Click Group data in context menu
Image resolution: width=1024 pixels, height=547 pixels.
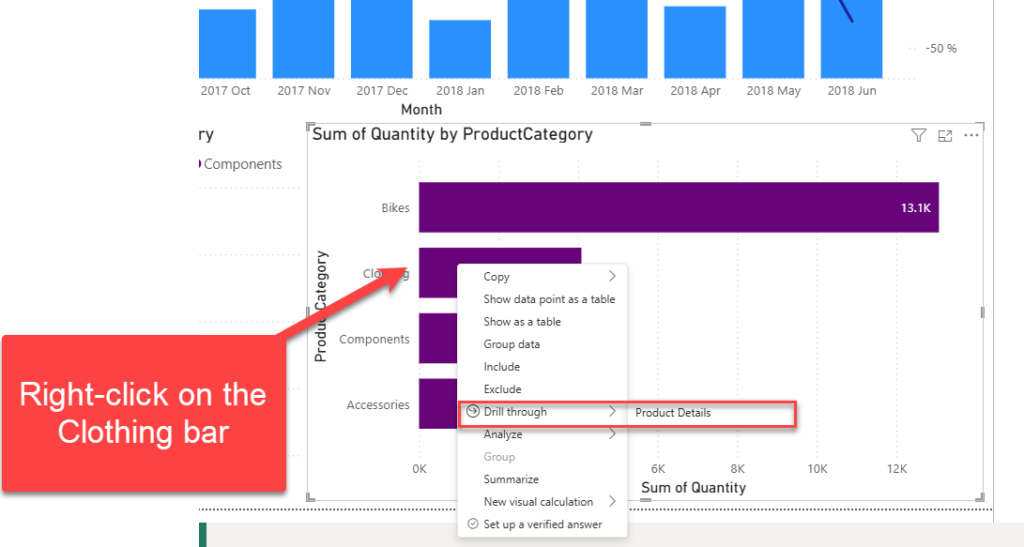(x=512, y=344)
